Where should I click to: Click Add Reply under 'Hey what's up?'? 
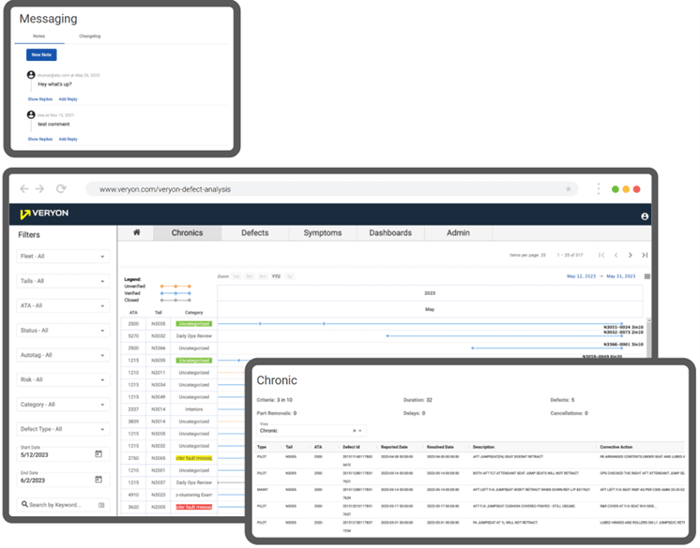pyautogui.click(x=67, y=99)
